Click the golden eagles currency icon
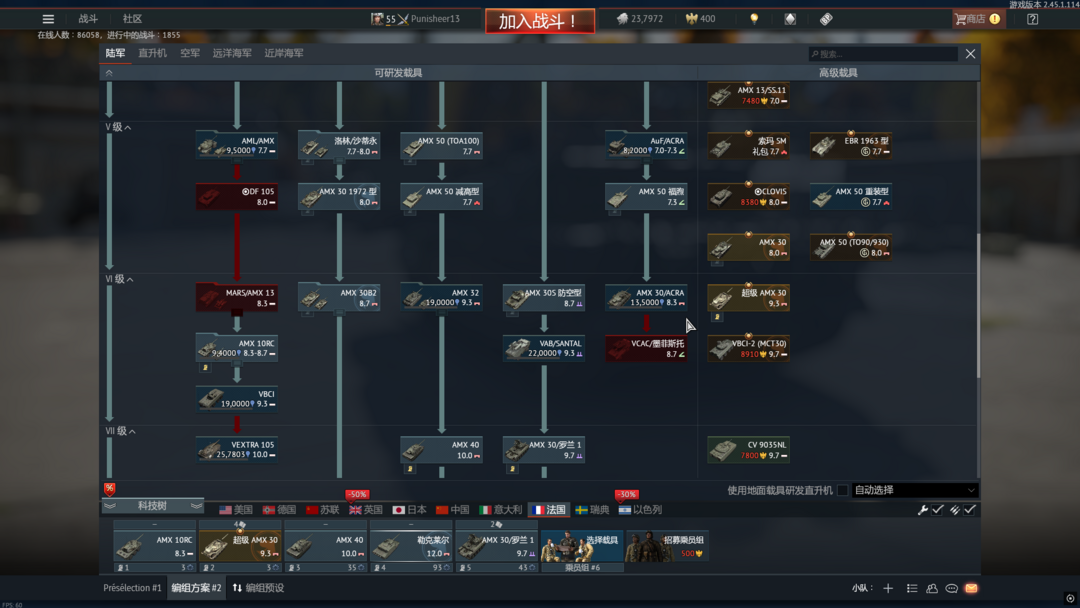The height and width of the screenshot is (608, 1080). pos(692,19)
